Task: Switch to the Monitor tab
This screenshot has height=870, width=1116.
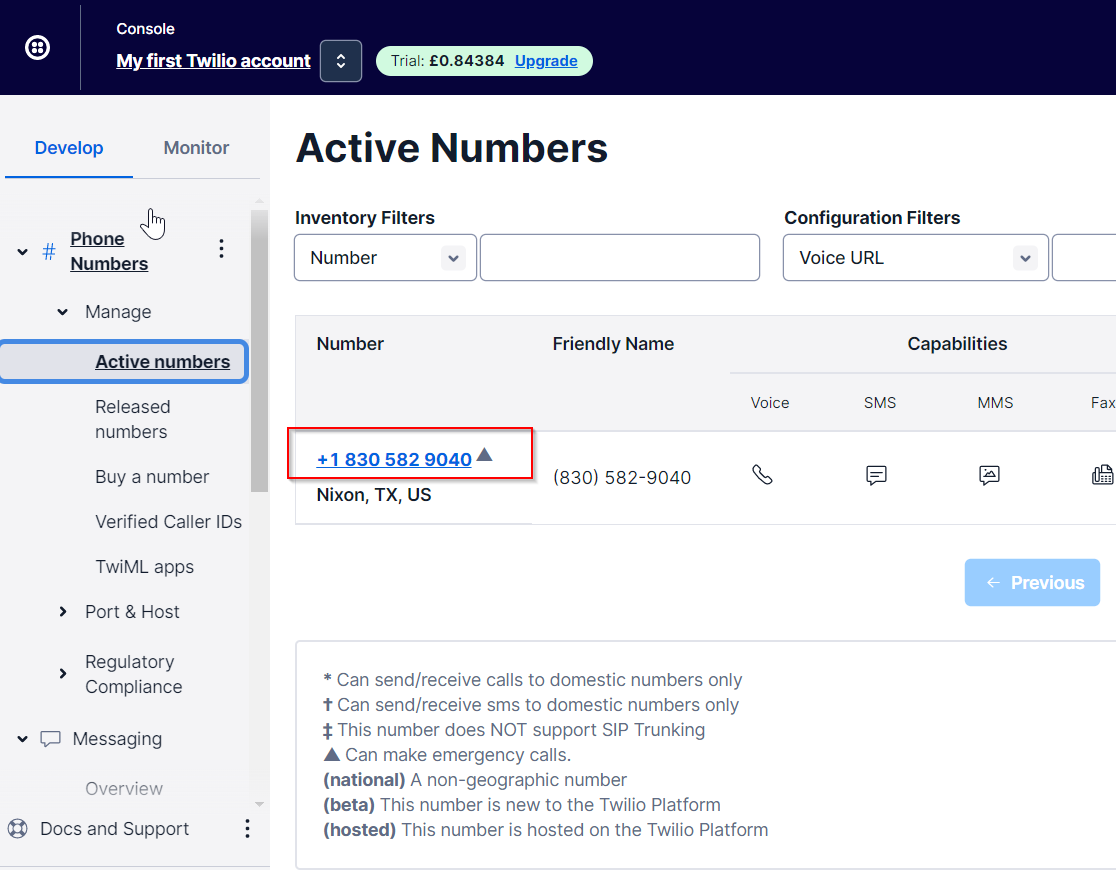Action: coord(196,148)
